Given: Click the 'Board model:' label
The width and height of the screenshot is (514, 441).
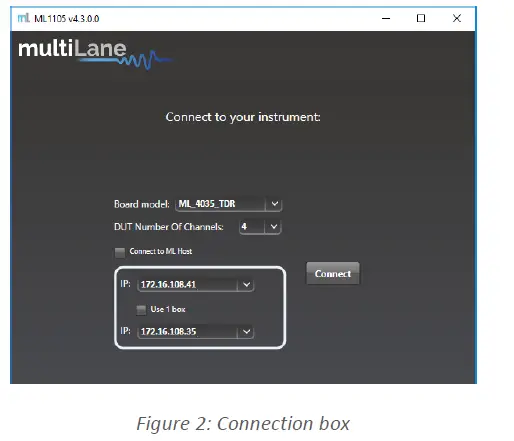Looking at the screenshot, I should pos(142,204).
